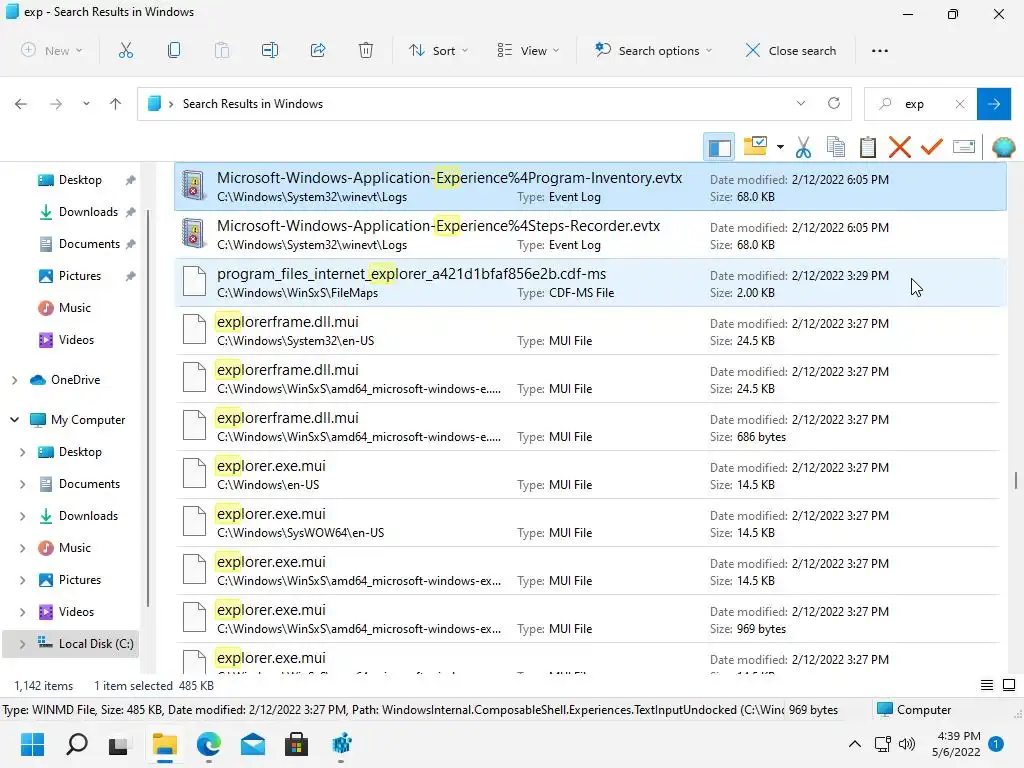This screenshot has height=768, width=1024.
Task: Click inside the search box containing 'exp'
Action: tap(921, 104)
